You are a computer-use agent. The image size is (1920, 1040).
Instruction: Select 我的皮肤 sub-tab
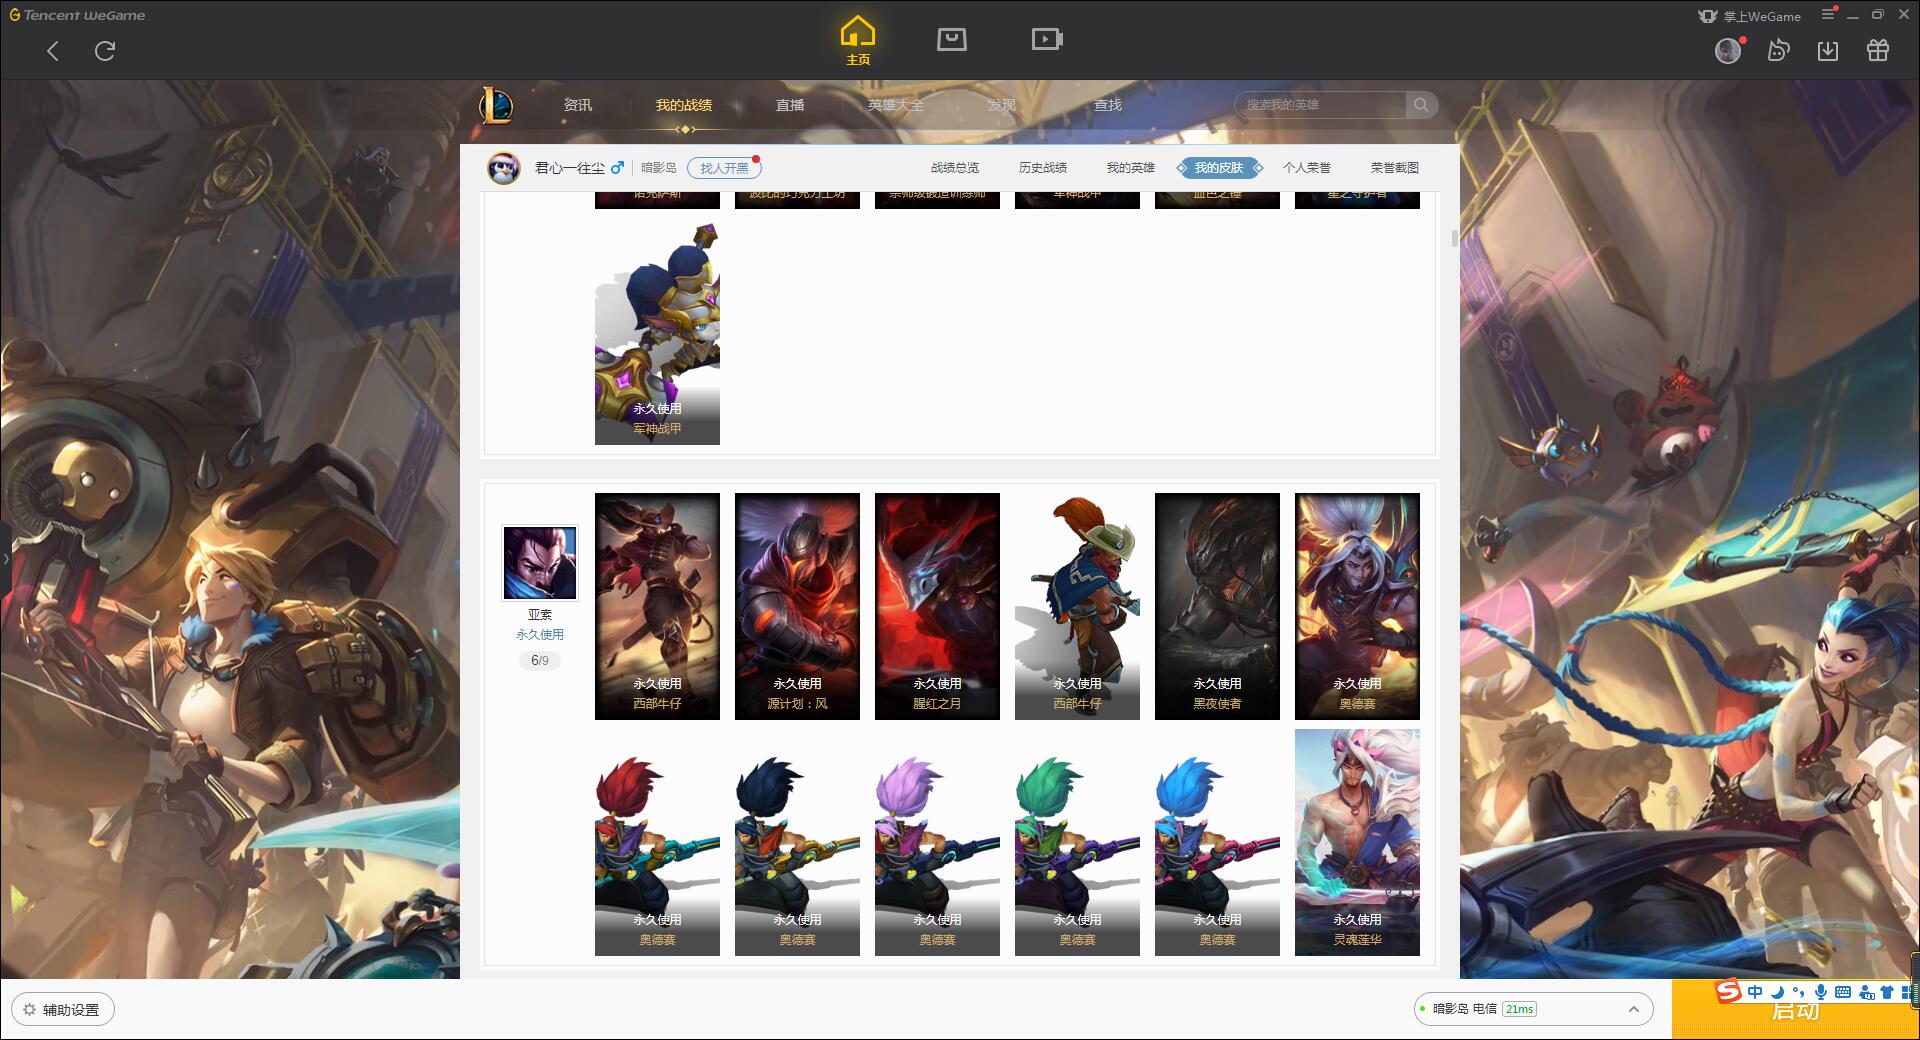[x=1219, y=168]
